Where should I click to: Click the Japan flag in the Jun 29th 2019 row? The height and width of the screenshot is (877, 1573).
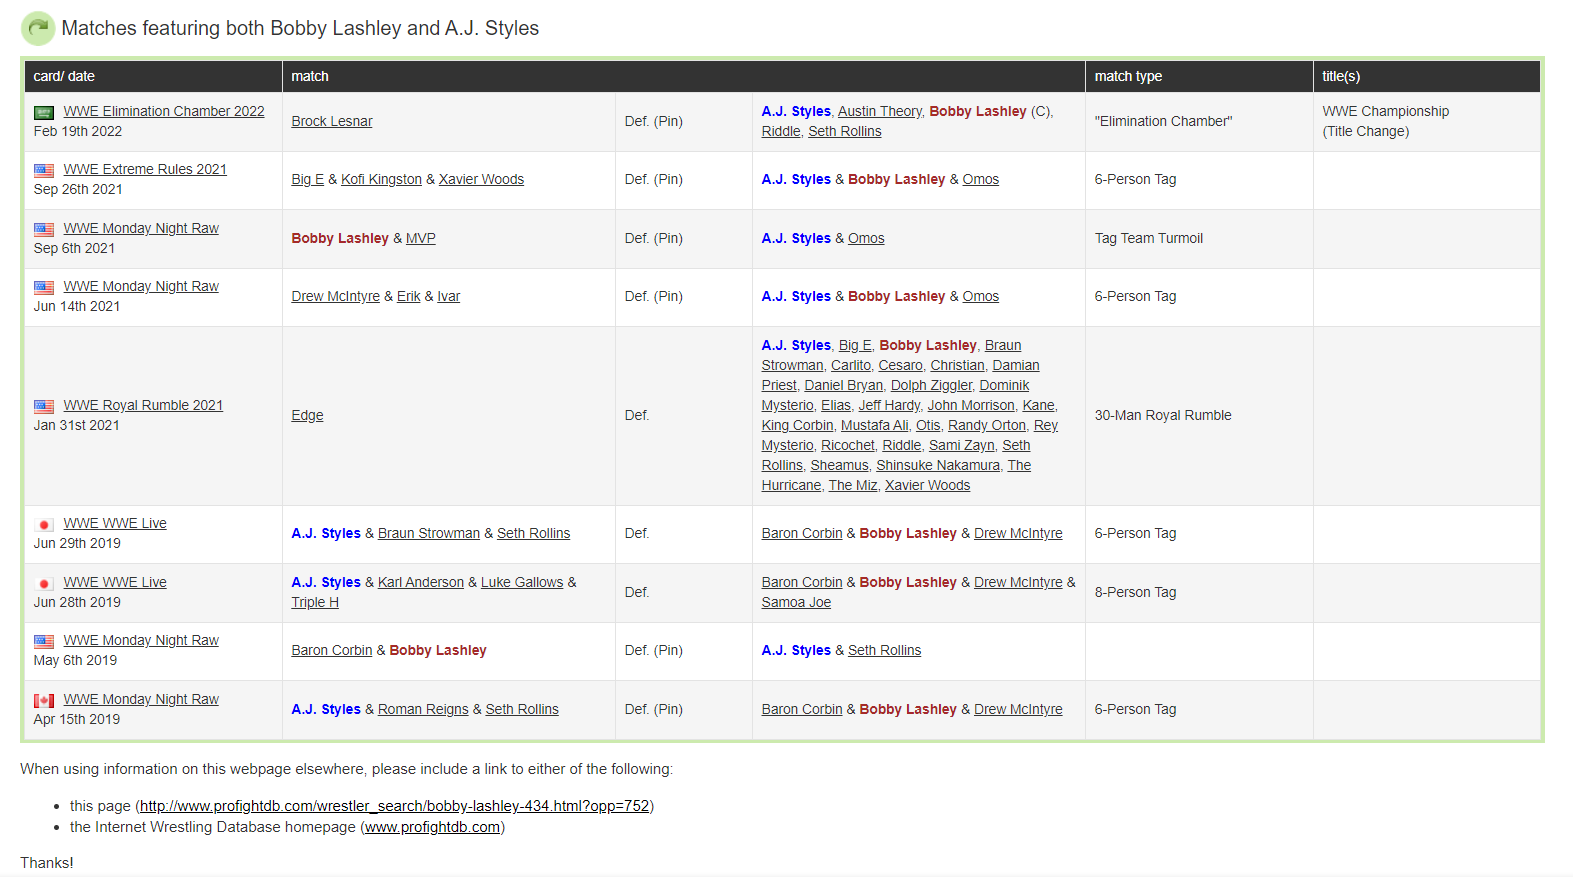tap(44, 524)
